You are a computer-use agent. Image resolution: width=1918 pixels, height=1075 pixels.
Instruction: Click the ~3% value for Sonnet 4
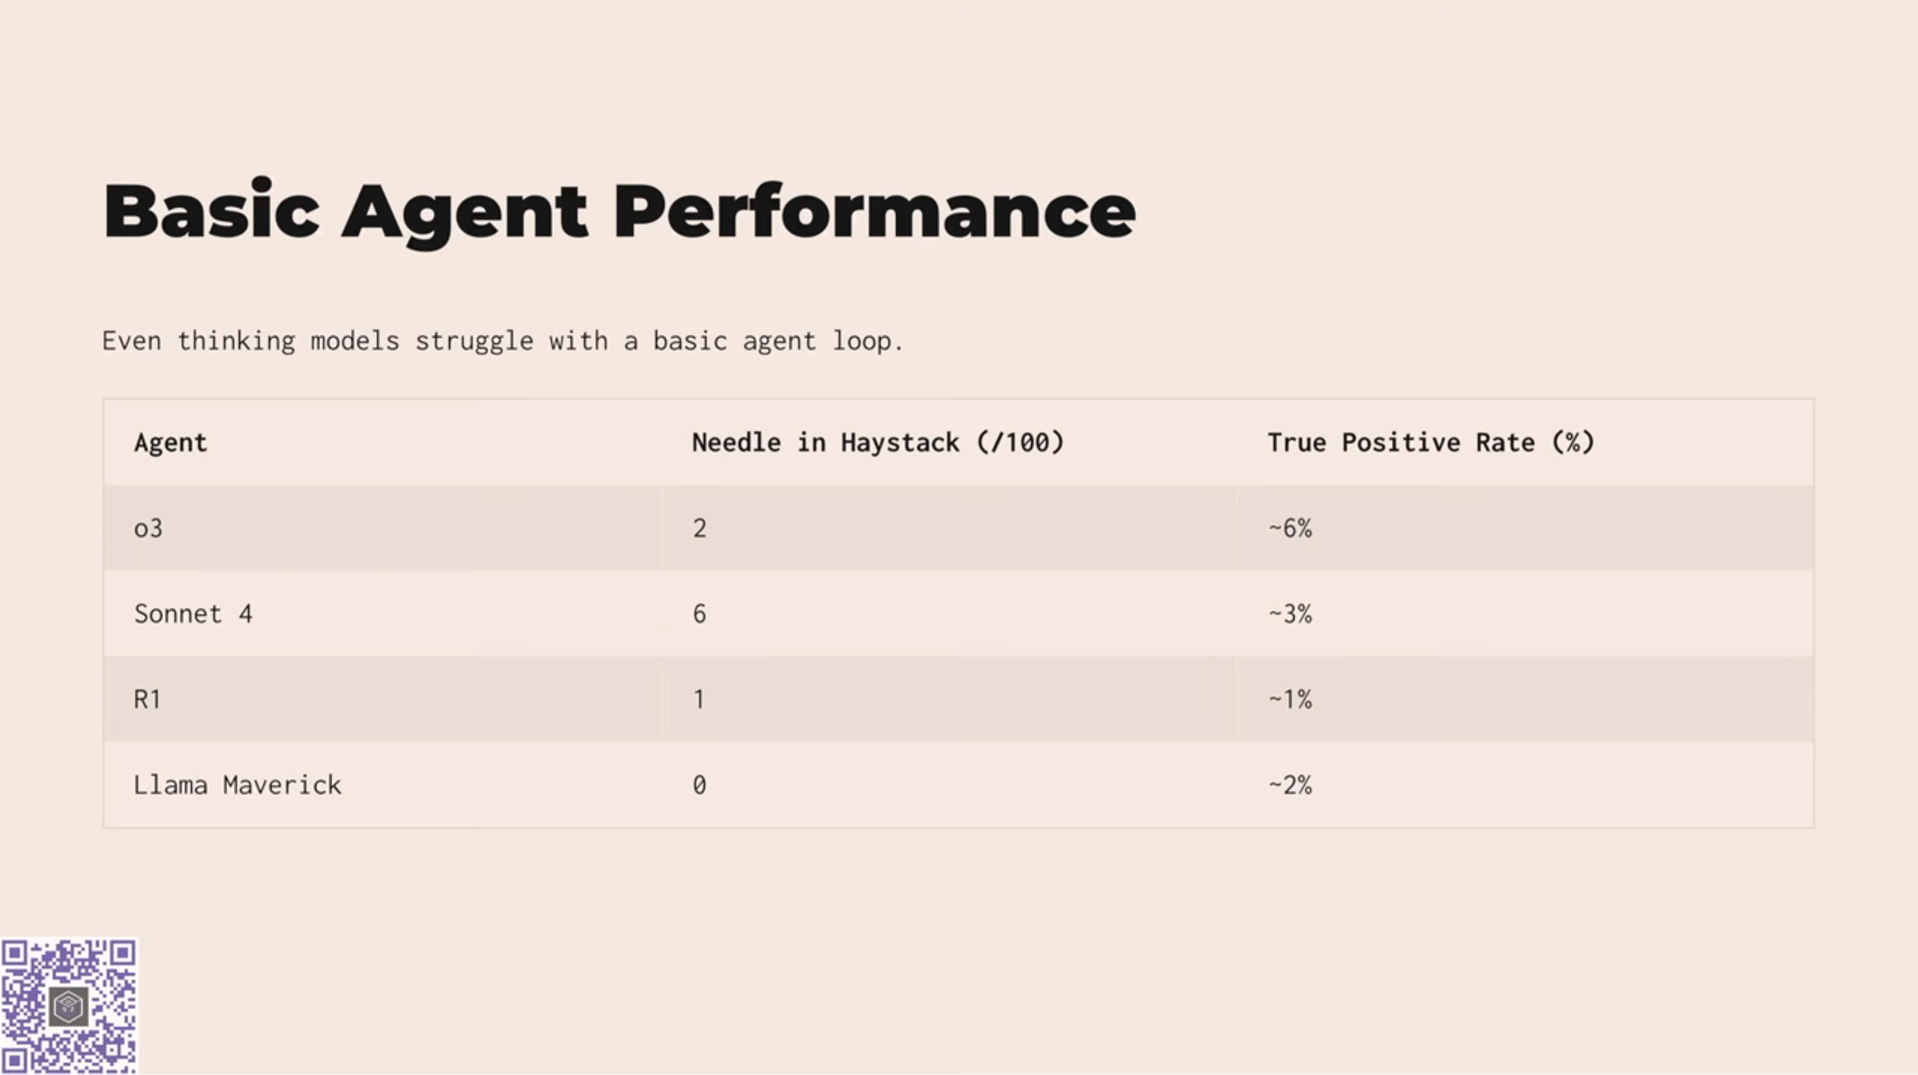1290,614
